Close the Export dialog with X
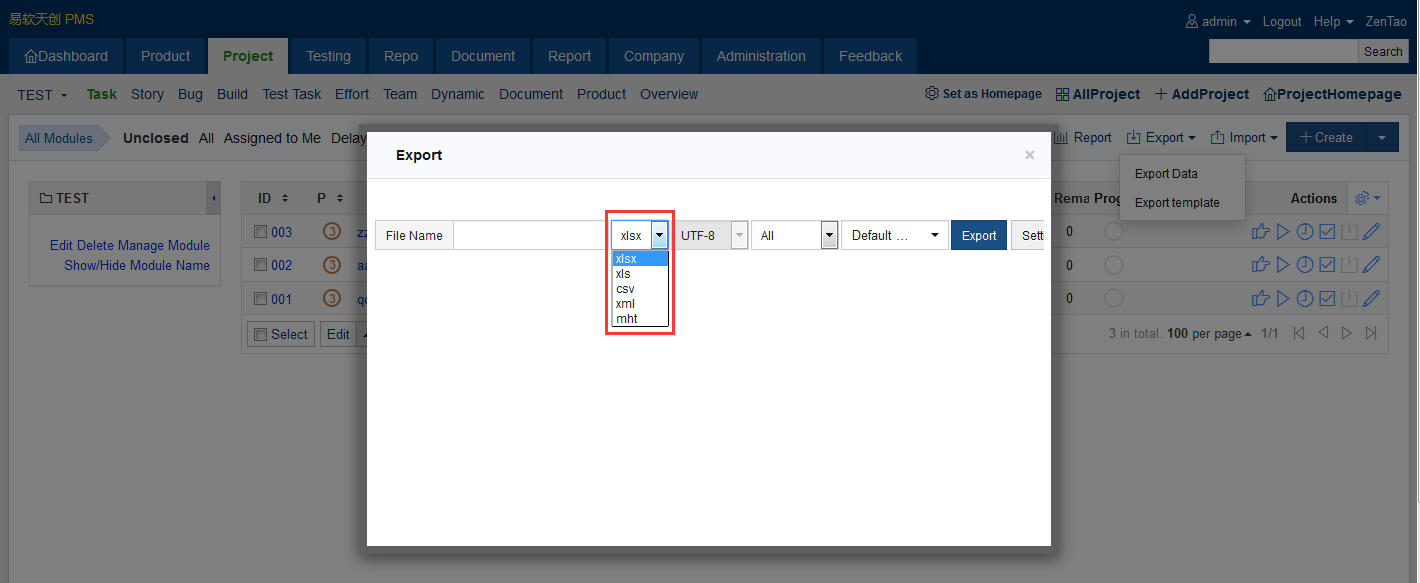 [1029, 155]
